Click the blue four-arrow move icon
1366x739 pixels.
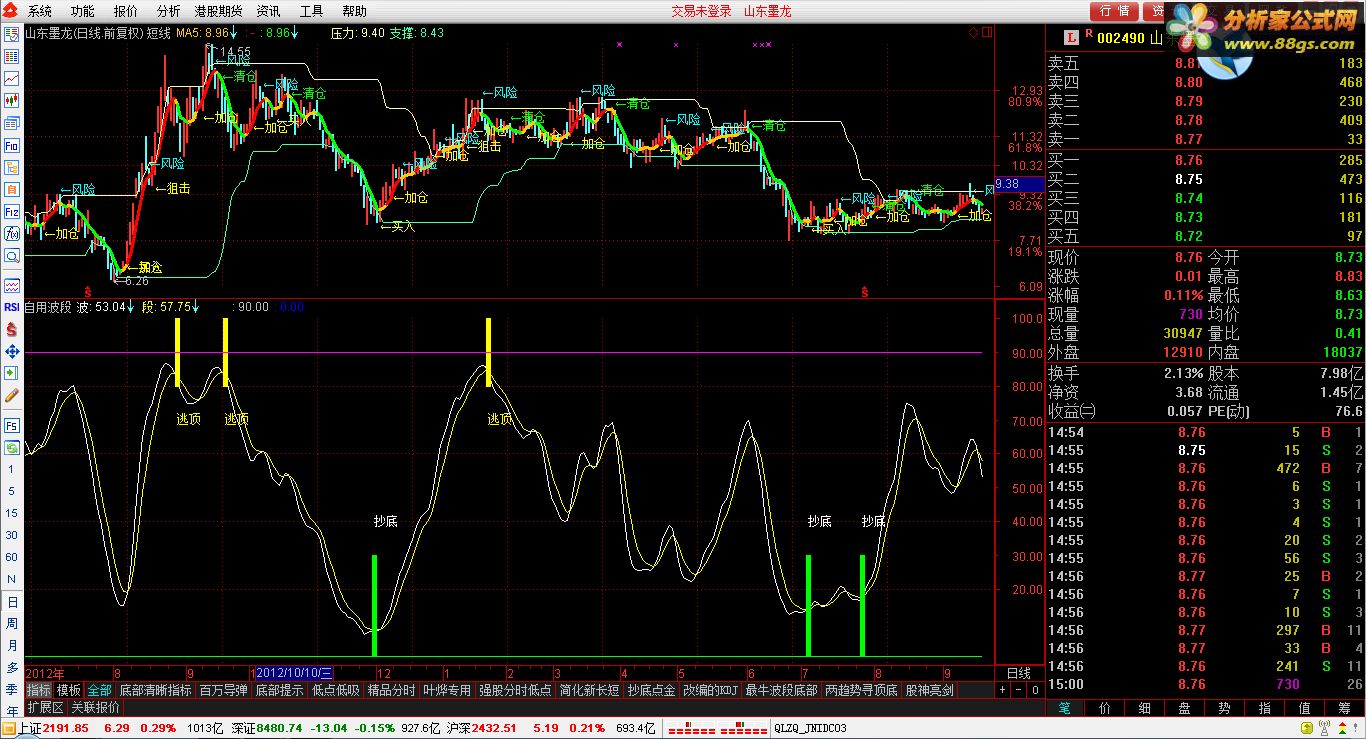pos(12,351)
